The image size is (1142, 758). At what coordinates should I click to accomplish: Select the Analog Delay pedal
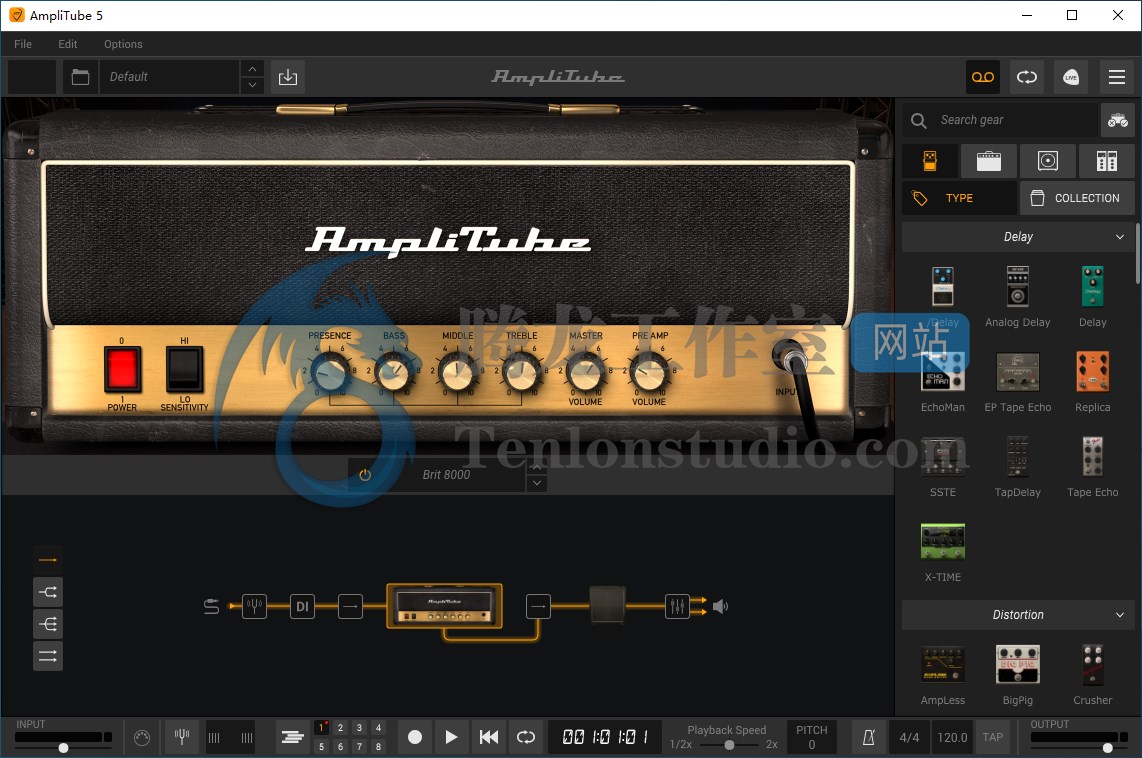point(1017,296)
